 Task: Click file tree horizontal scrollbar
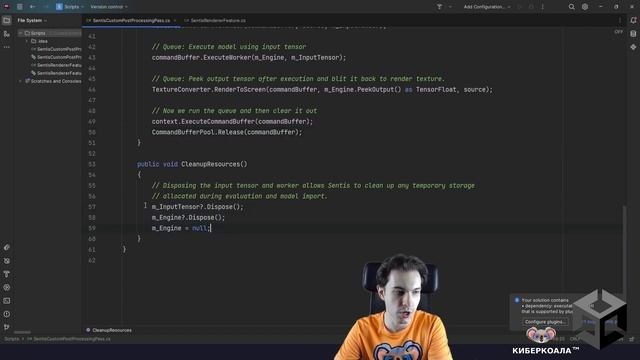(22, 332)
